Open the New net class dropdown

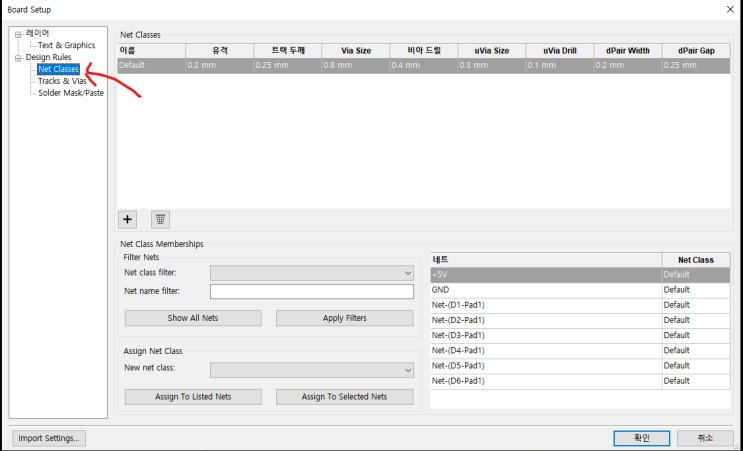coord(312,370)
